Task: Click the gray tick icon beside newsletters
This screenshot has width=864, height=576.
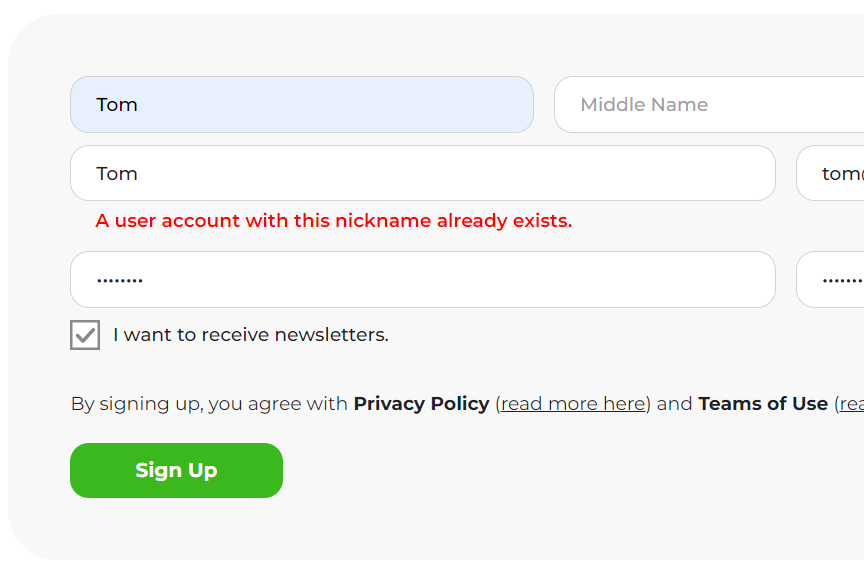Action: (x=85, y=335)
